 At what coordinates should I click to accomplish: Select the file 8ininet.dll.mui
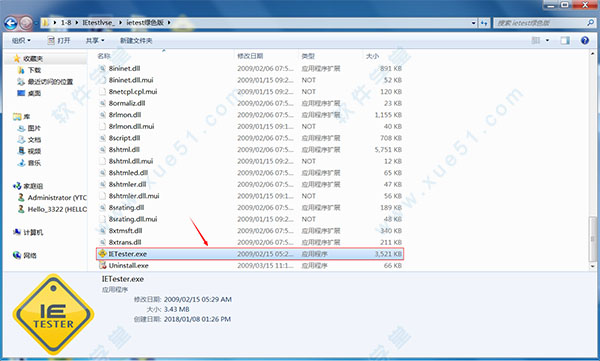pyautogui.click(x=131, y=80)
